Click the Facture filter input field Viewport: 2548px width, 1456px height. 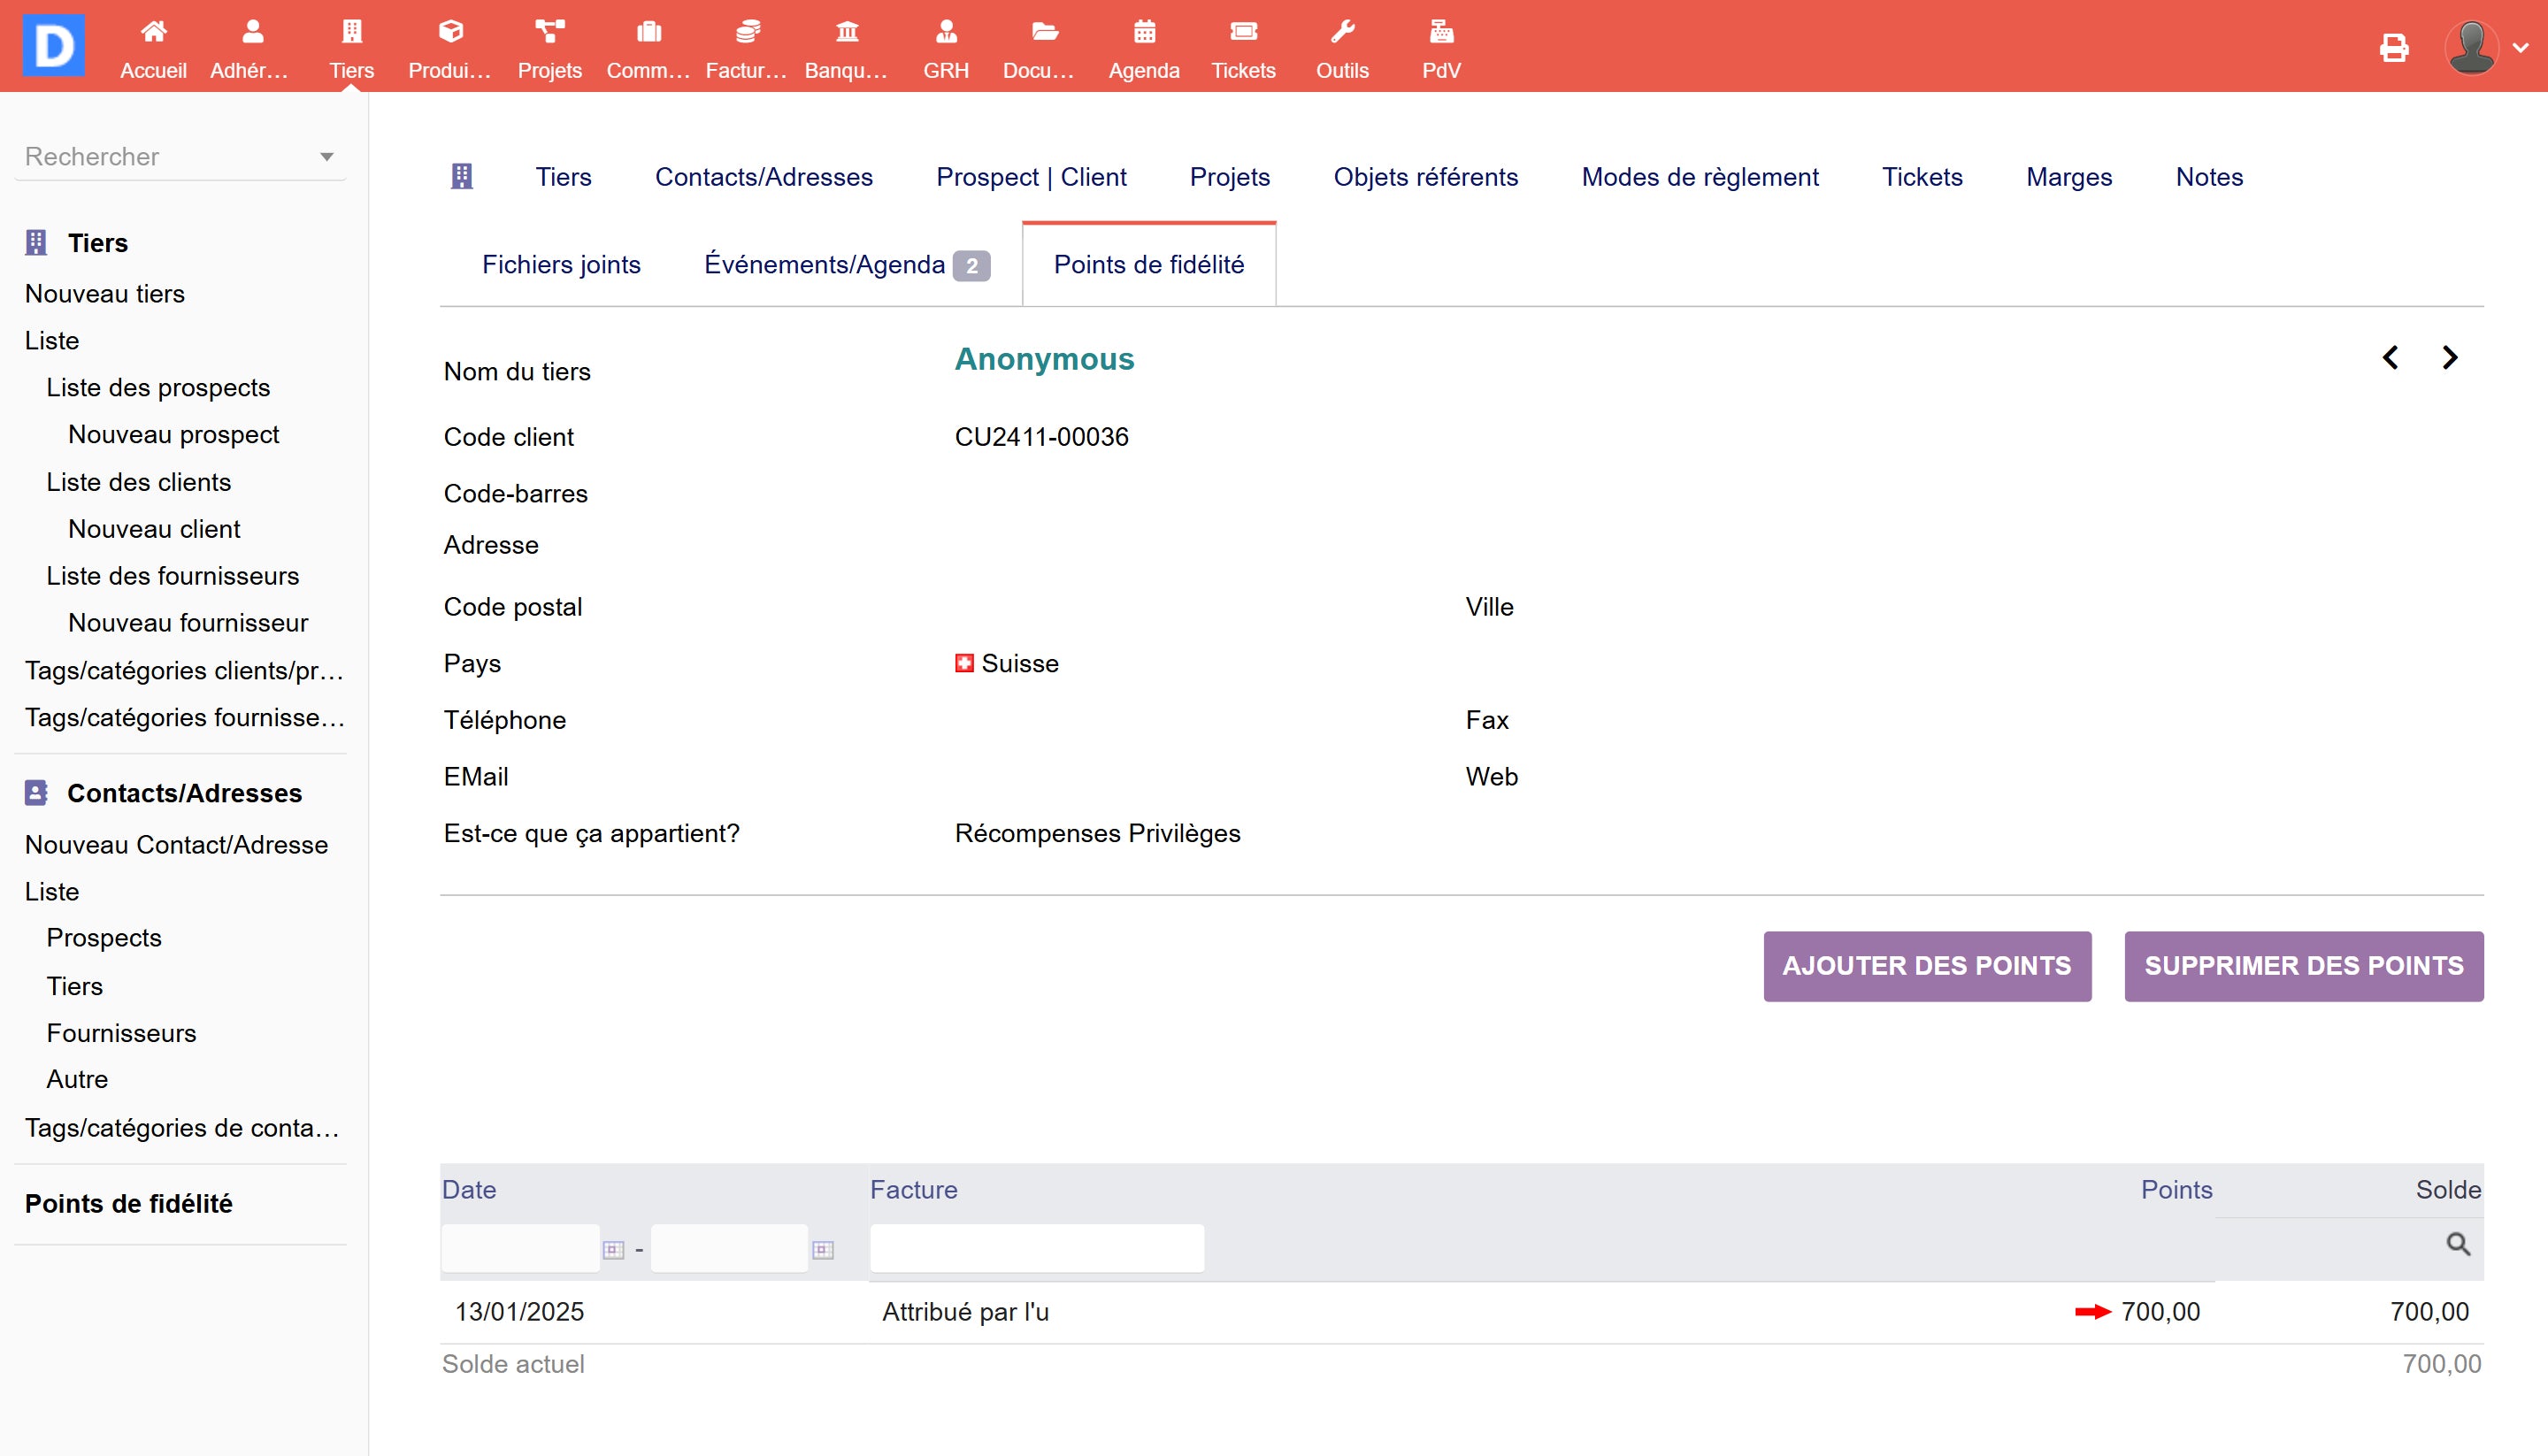pos(1036,1248)
